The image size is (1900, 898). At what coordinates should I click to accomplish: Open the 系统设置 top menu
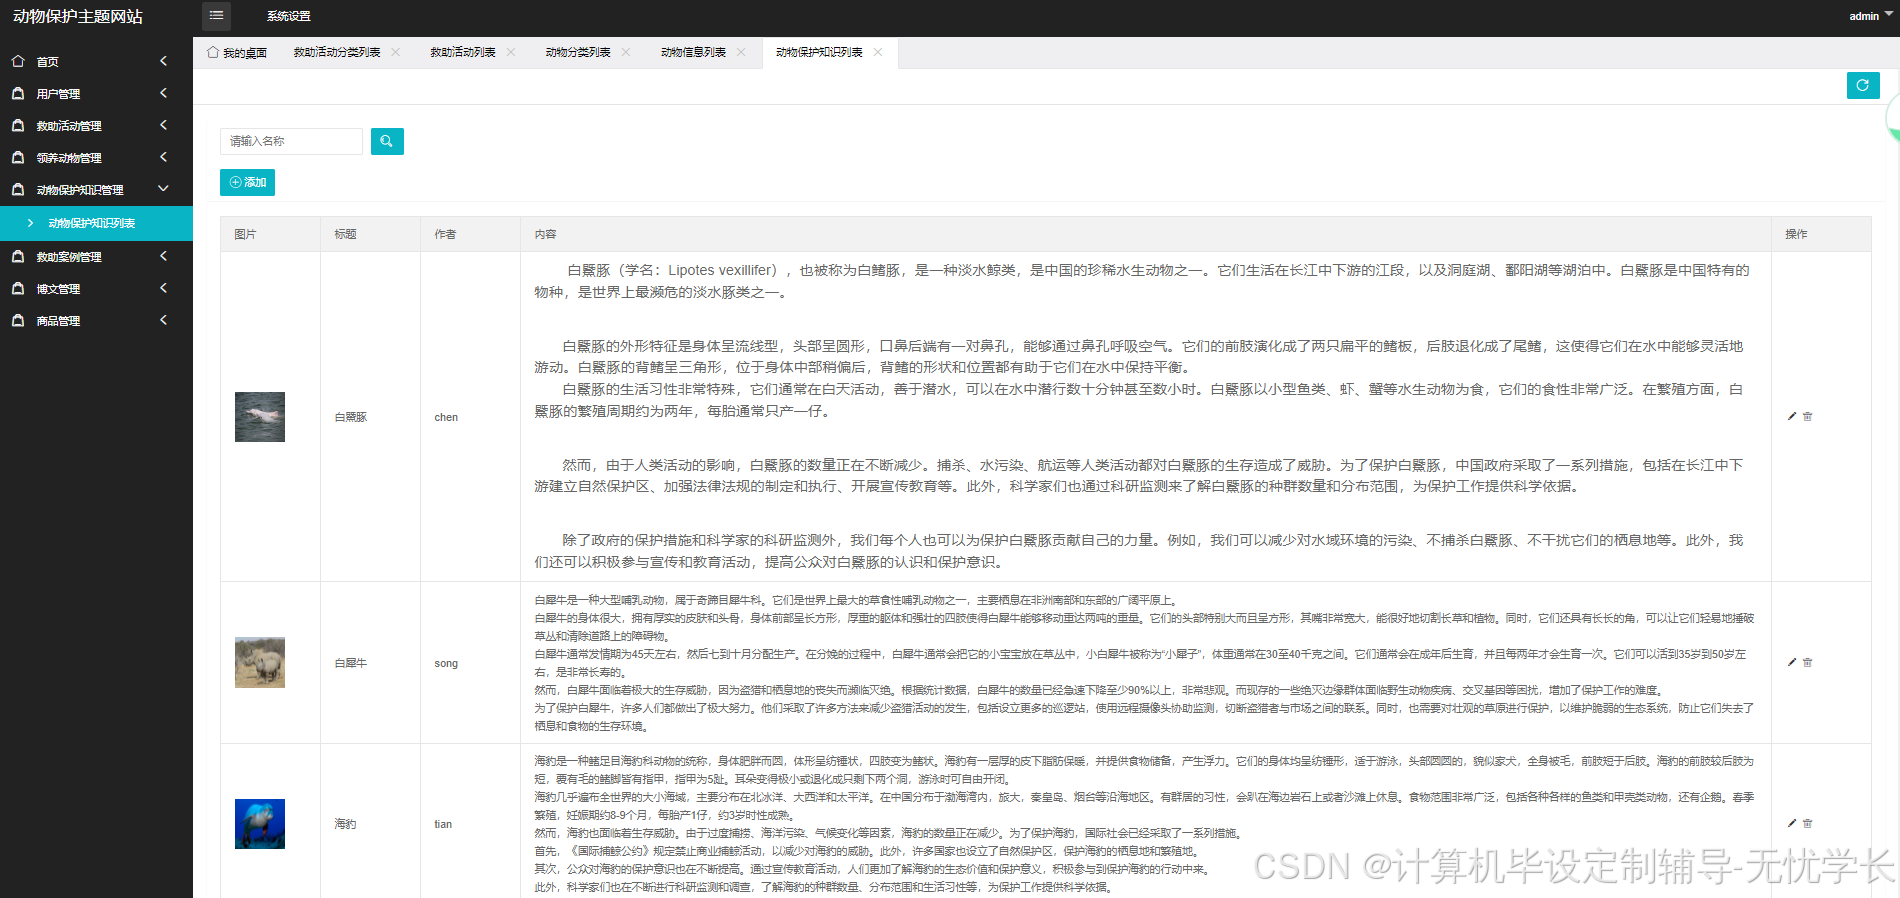point(289,16)
